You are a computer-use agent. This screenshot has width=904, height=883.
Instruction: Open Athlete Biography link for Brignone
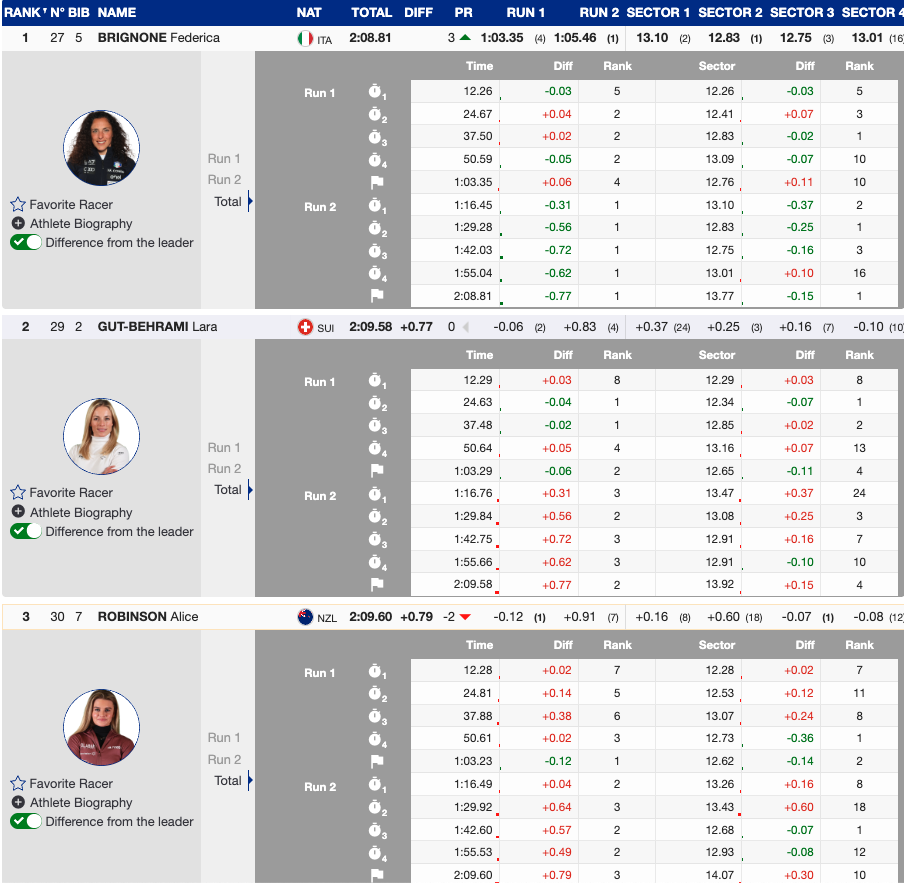point(80,224)
